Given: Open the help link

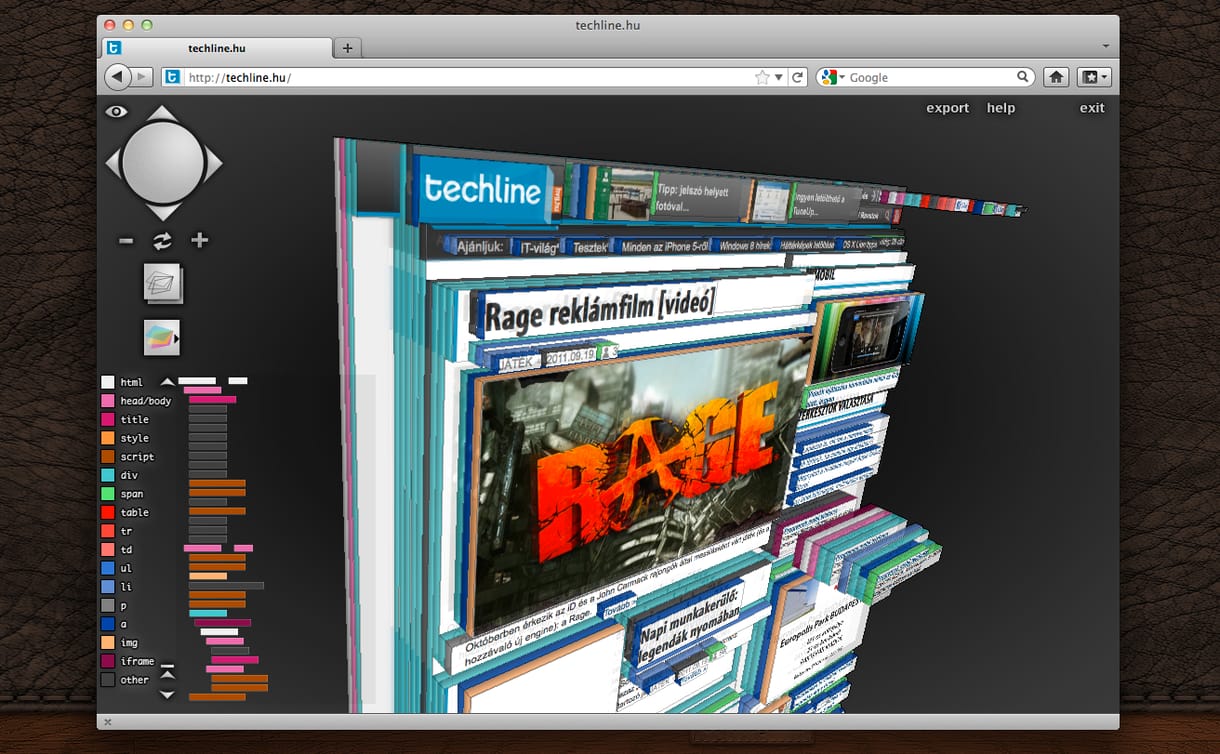Looking at the screenshot, I should pos(1001,108).
